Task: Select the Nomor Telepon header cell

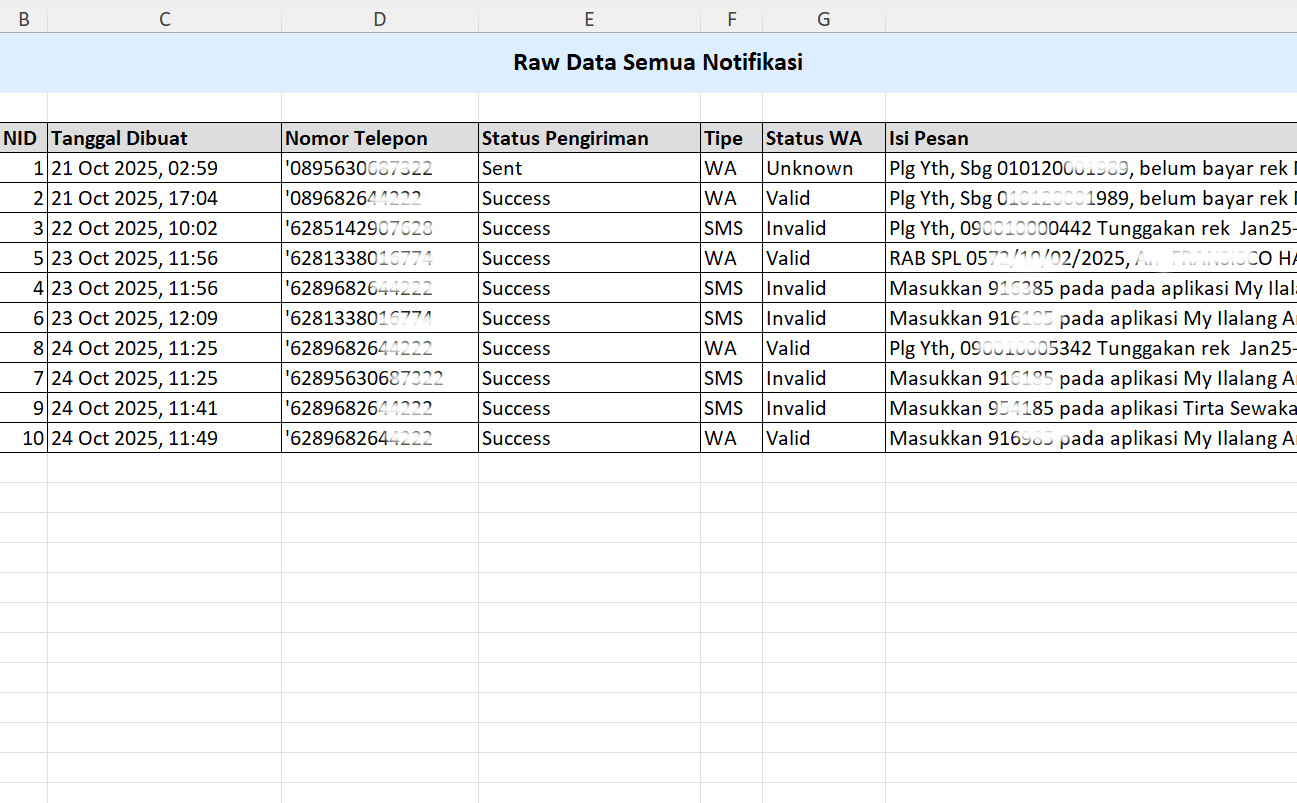Action: click(379, 138)
